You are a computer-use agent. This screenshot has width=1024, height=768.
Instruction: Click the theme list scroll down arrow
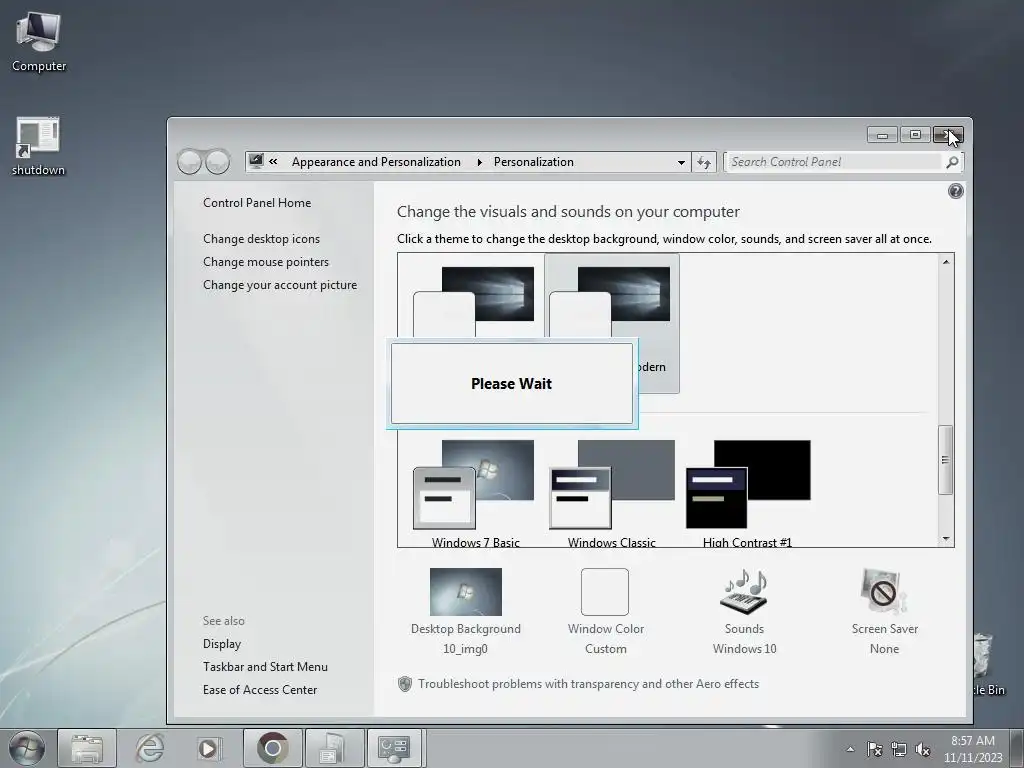click(x=946, y=539)
